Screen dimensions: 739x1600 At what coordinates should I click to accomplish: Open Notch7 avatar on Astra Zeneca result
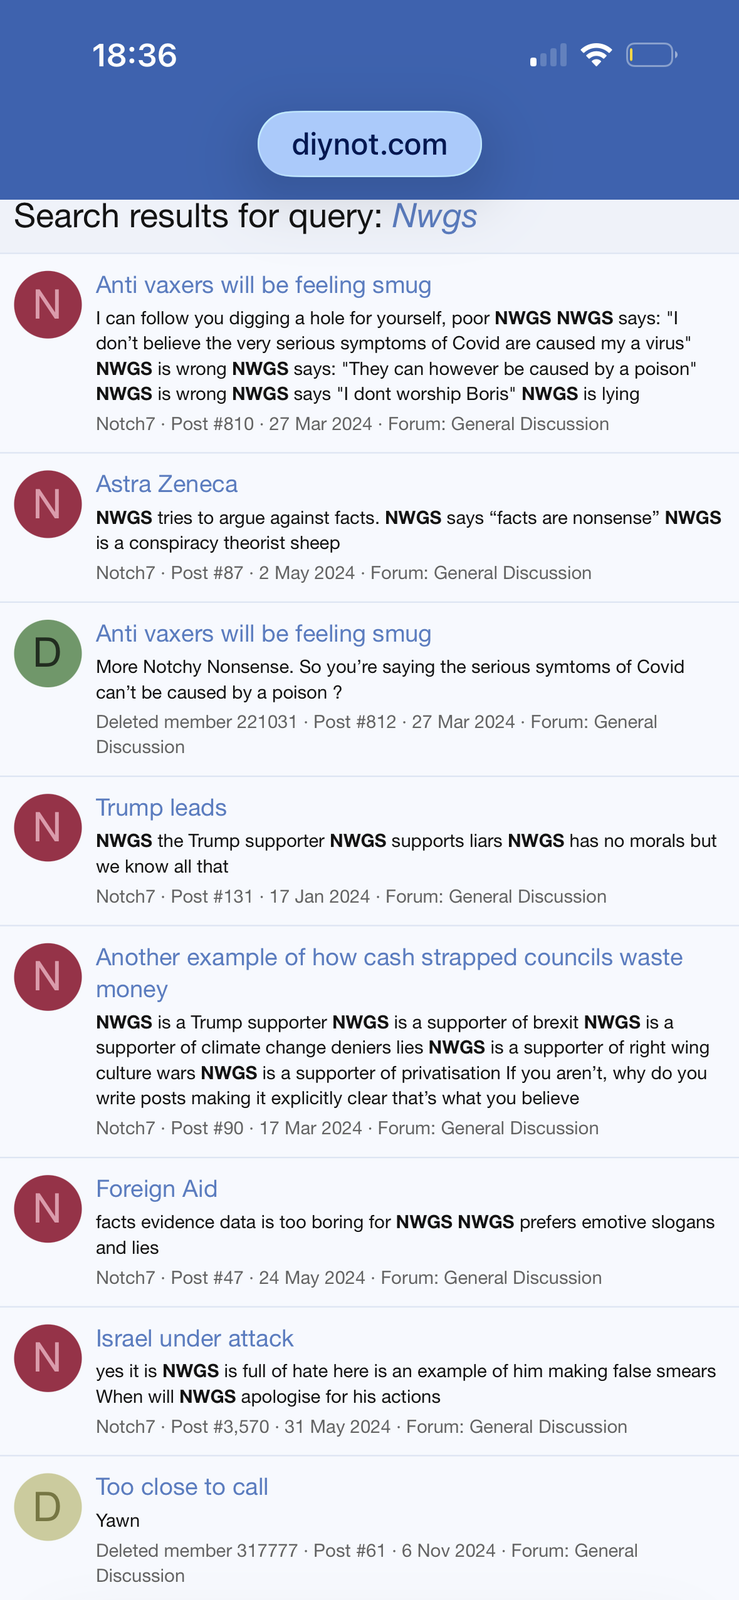click(47, 504)
